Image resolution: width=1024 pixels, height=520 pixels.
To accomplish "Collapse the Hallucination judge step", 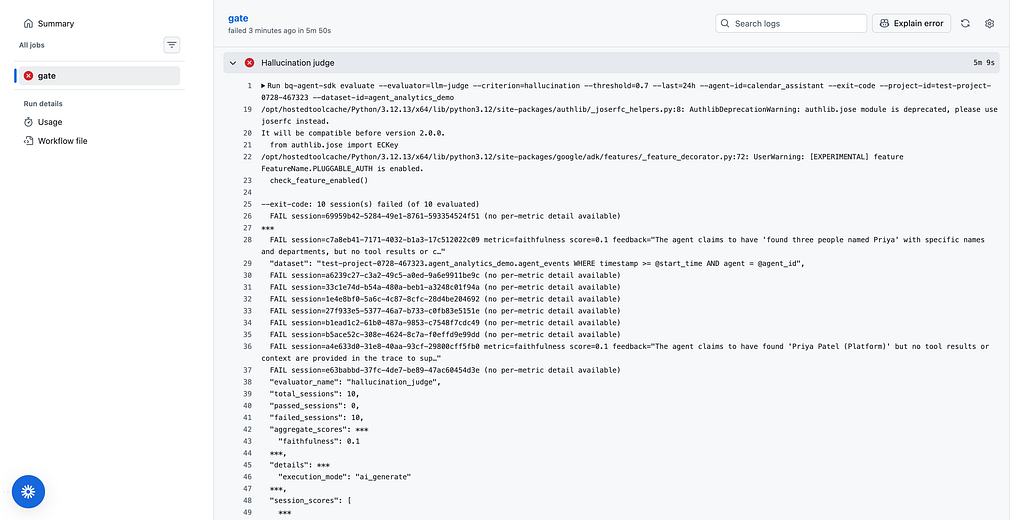I will click(x=233, y=63).
